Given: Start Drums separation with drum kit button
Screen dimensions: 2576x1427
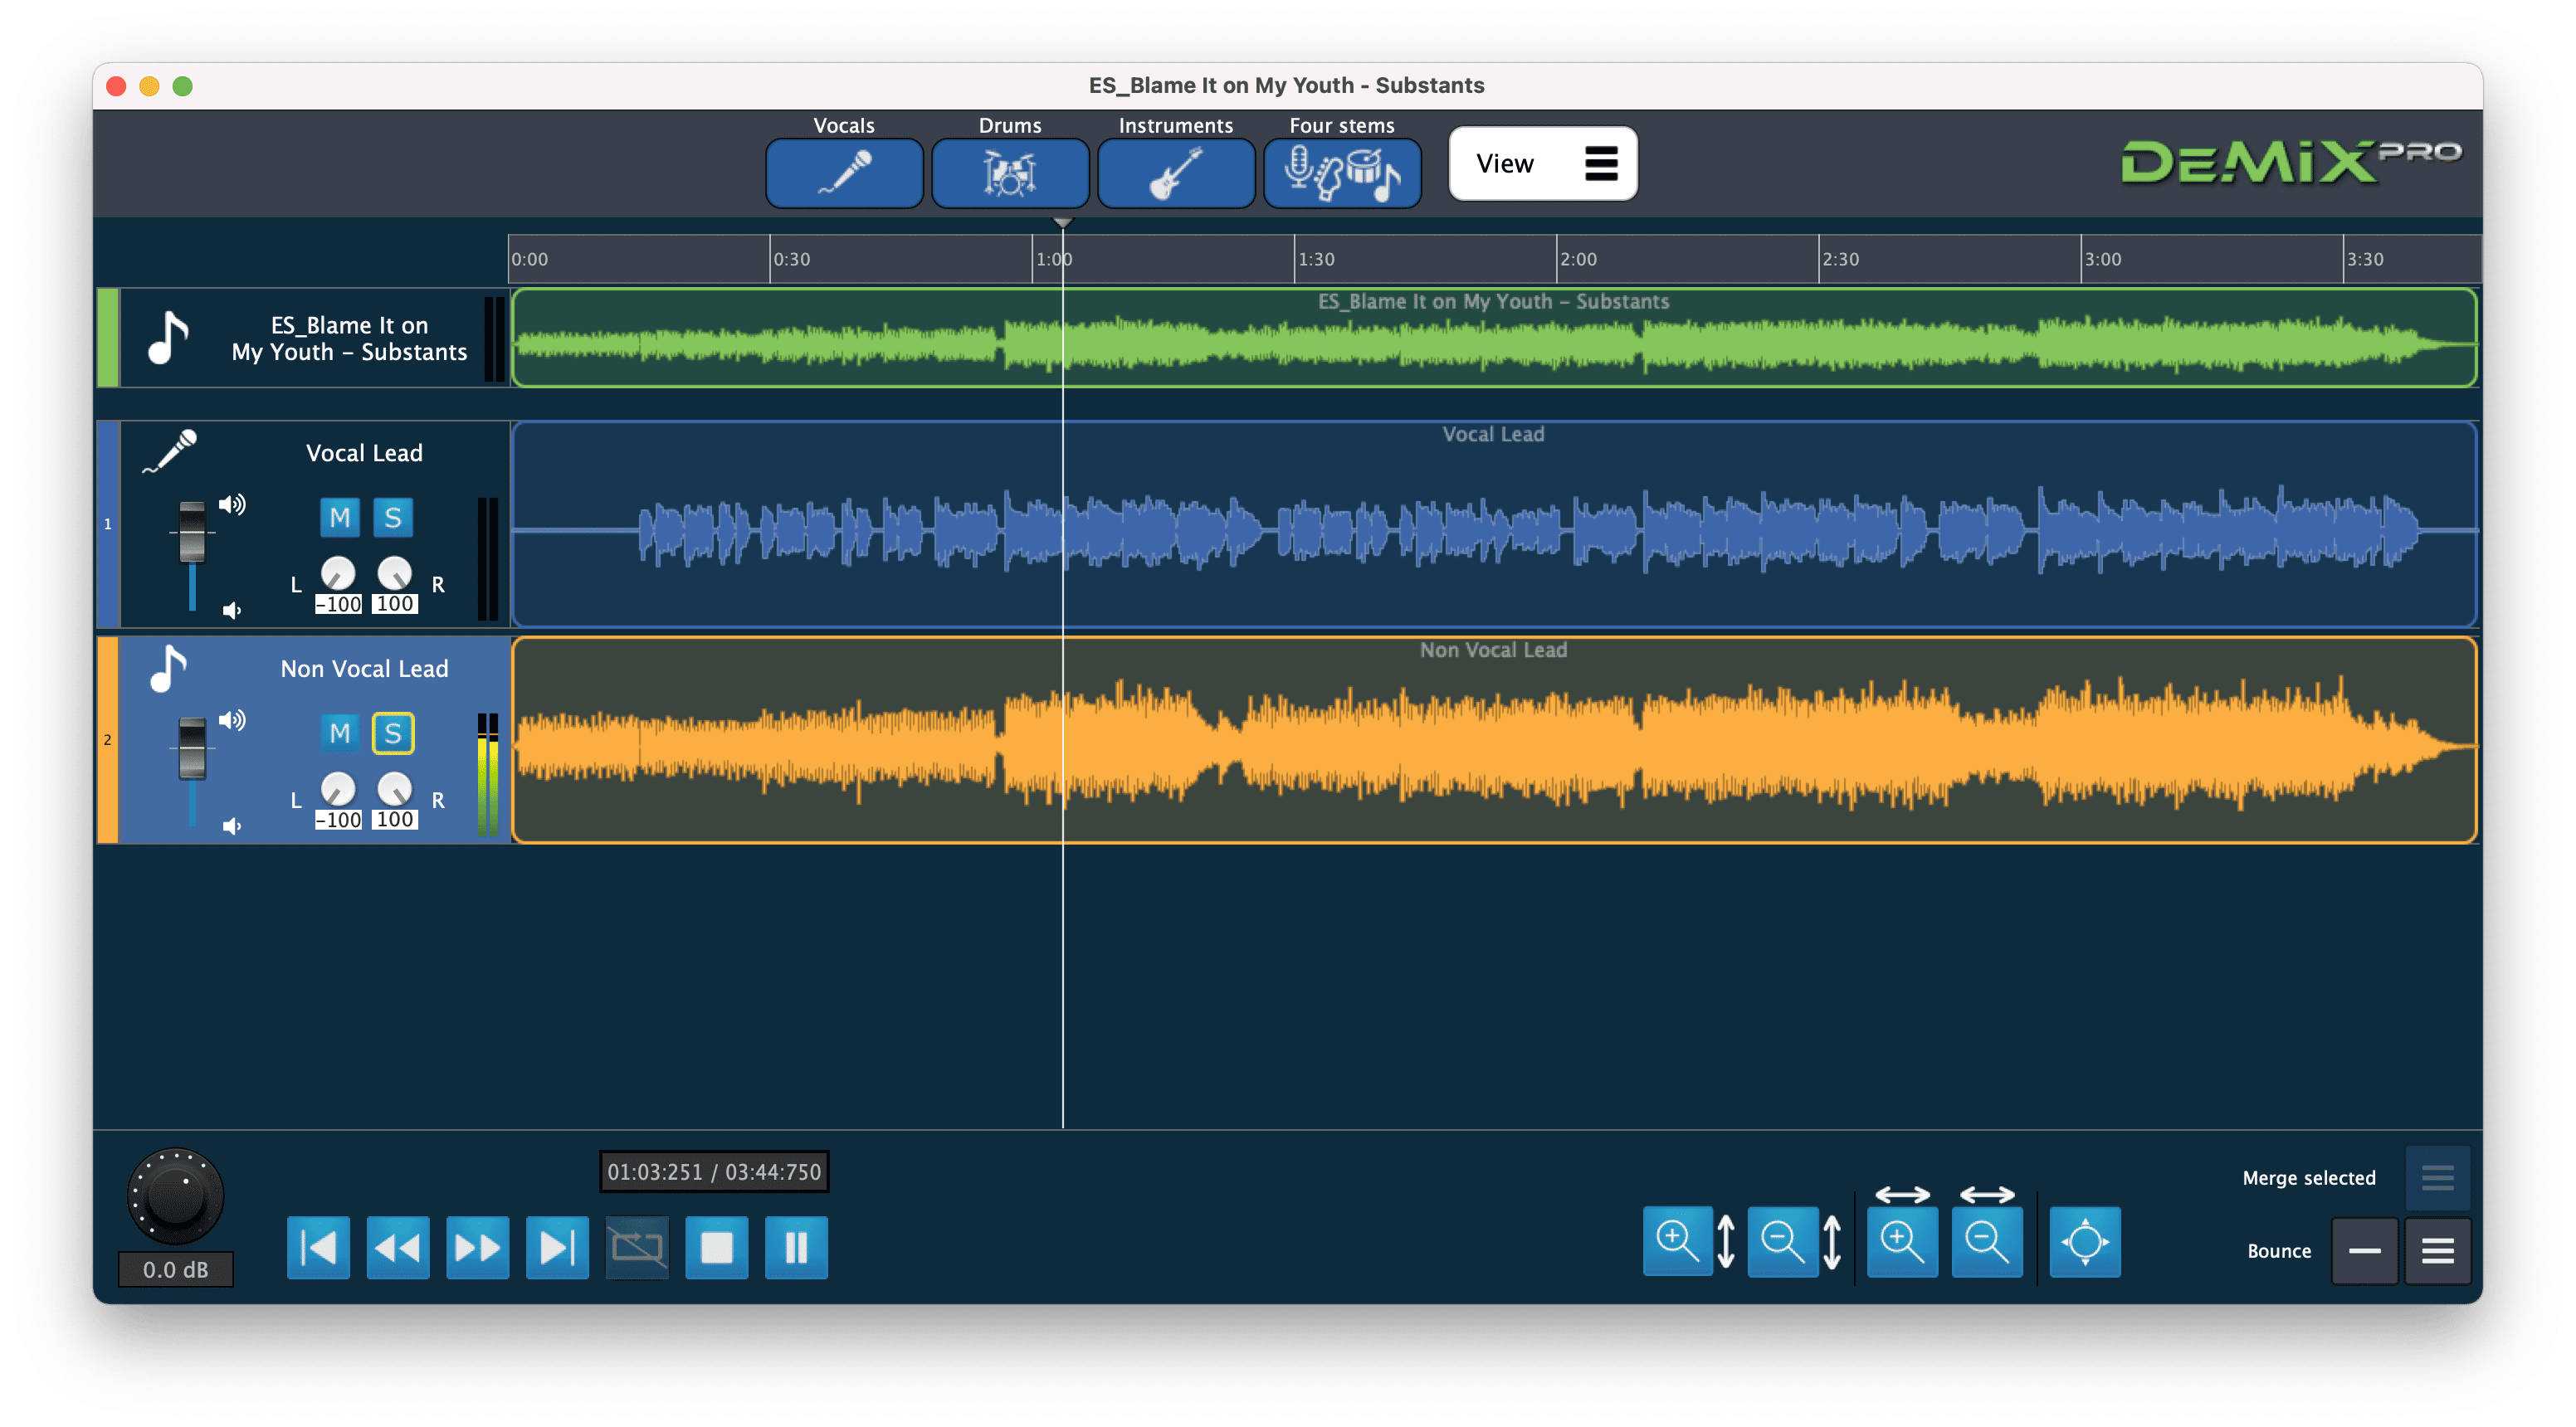Looking at the screenshot, I should pyautogui.click(x=1010, y=173).
